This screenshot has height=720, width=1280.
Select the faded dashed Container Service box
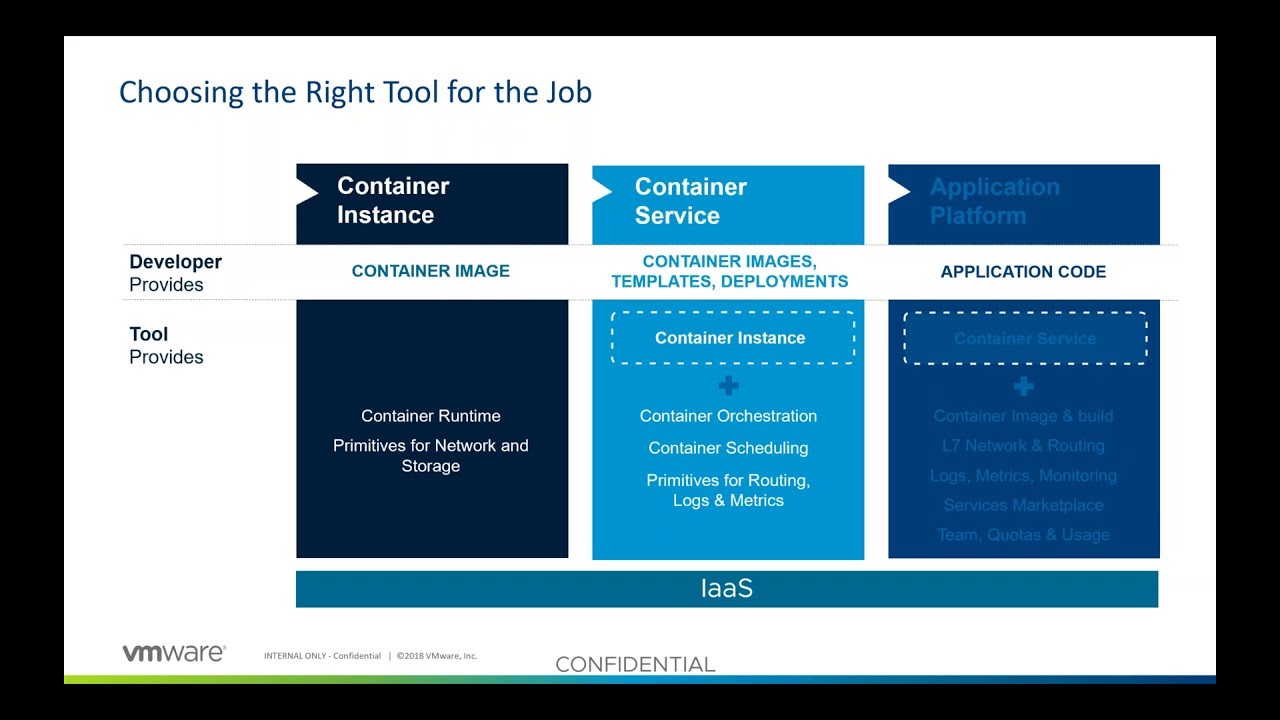1025,339
